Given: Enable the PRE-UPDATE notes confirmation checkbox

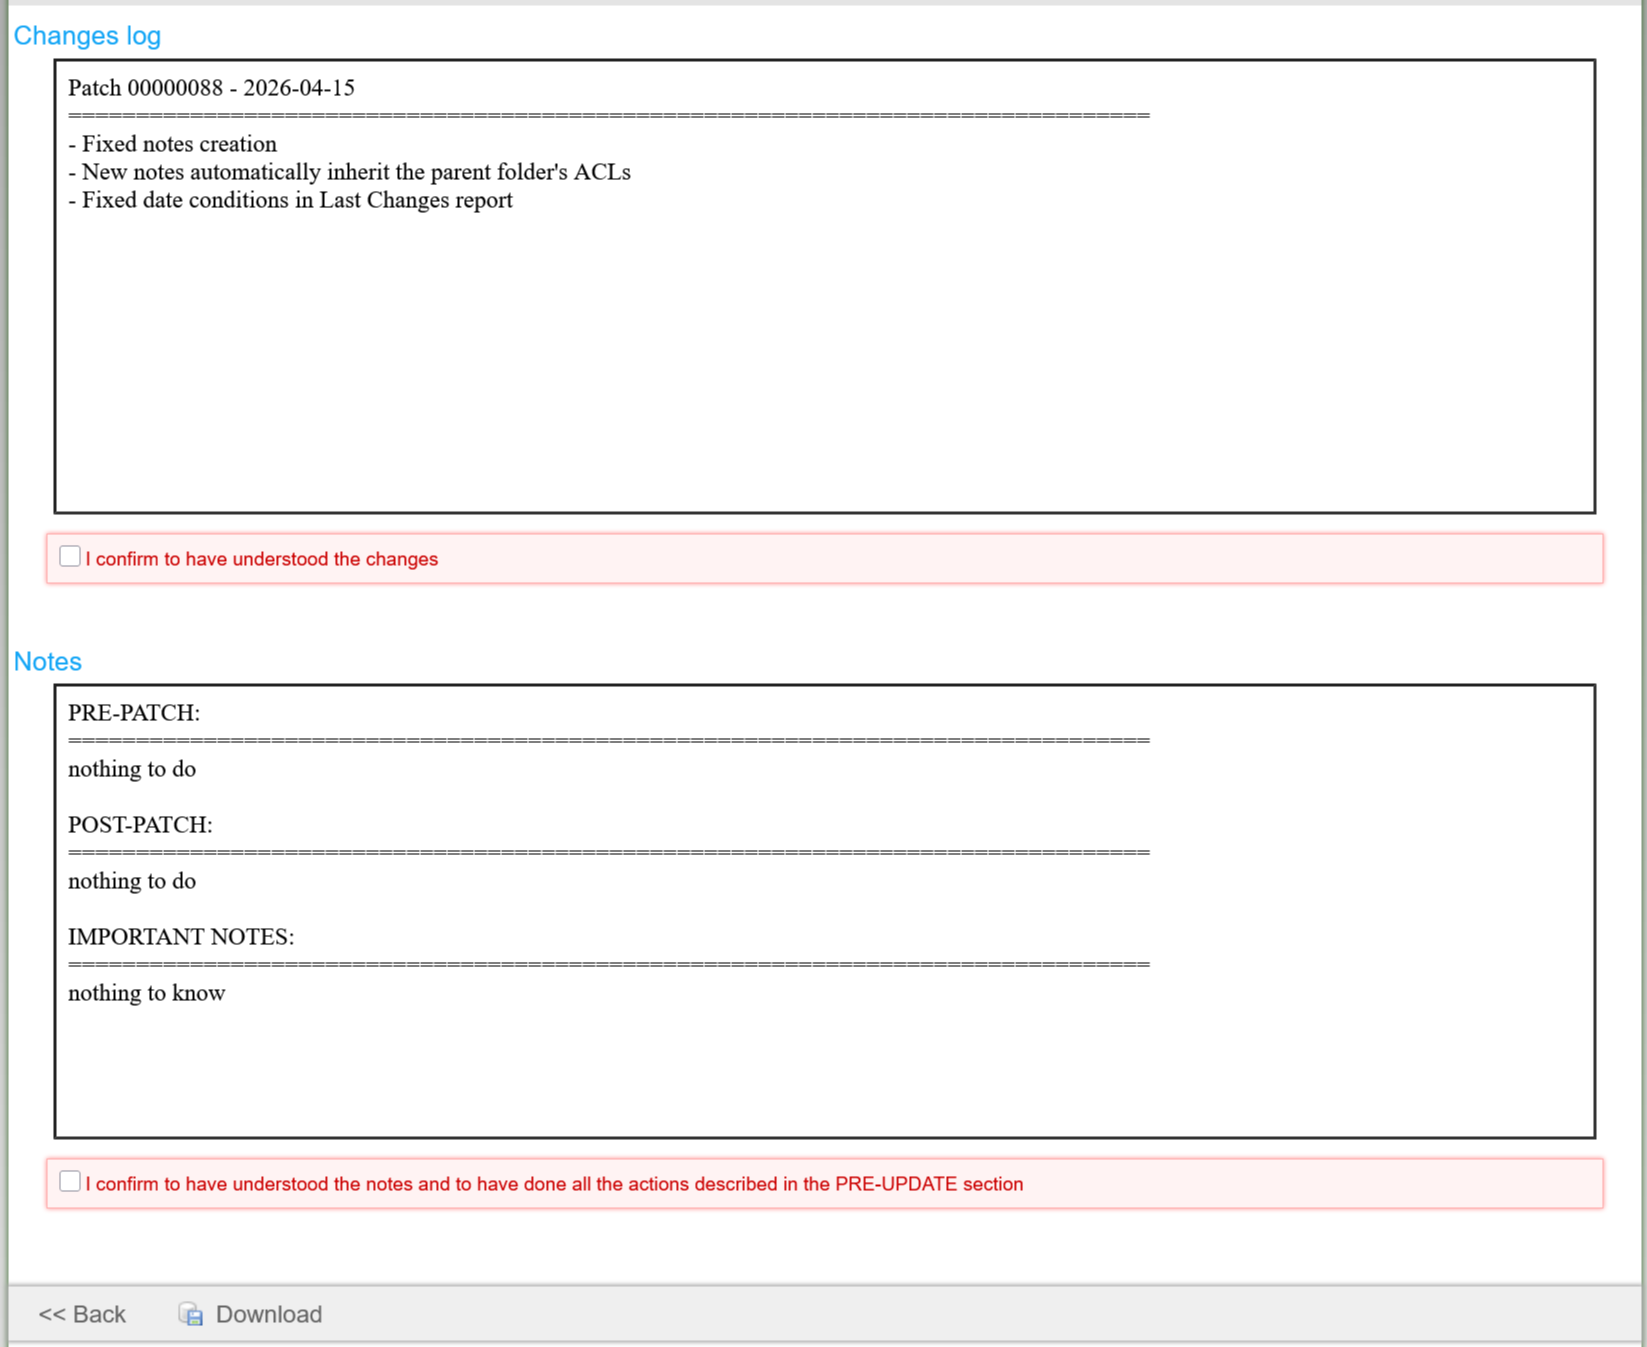Looking at the screenshot, I should [x=70, y=1182].
